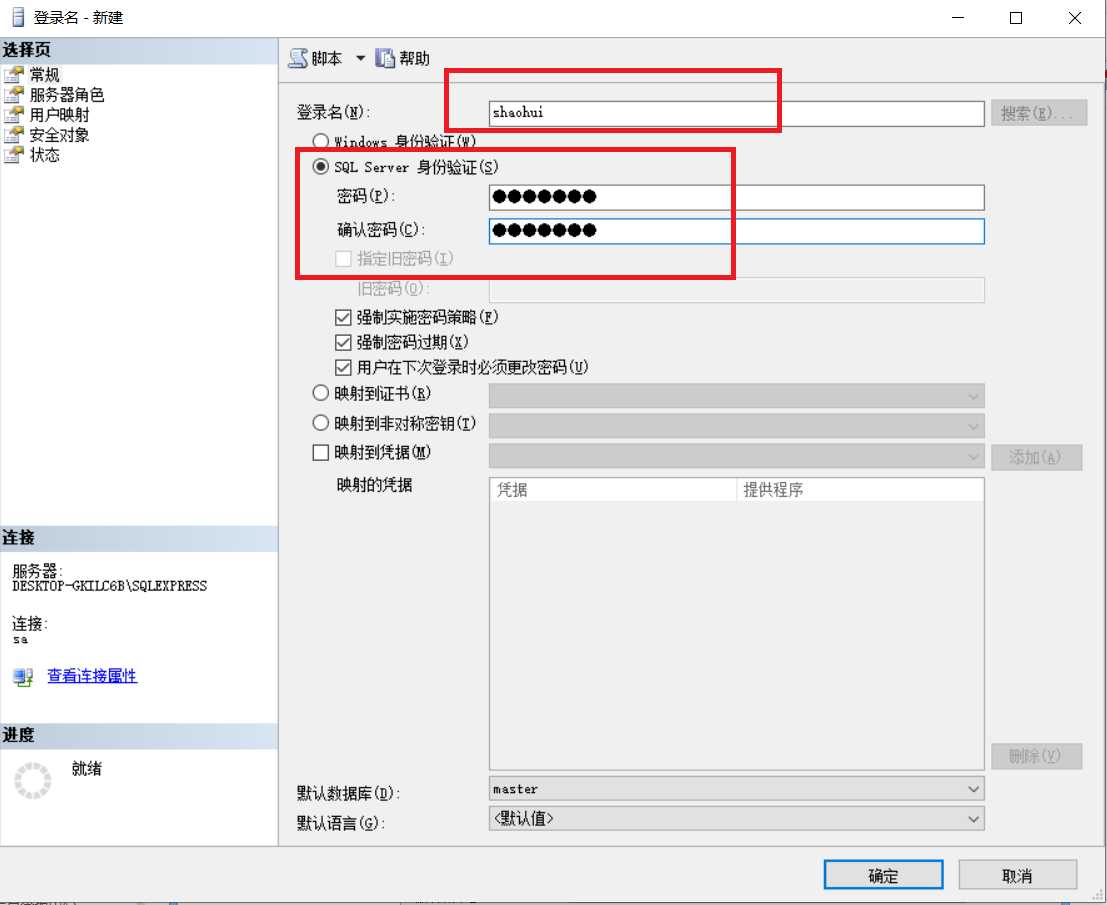1107x905 pixels.
Task: Toggle 指定旧密码 checkbox
Action: point(343,258)
